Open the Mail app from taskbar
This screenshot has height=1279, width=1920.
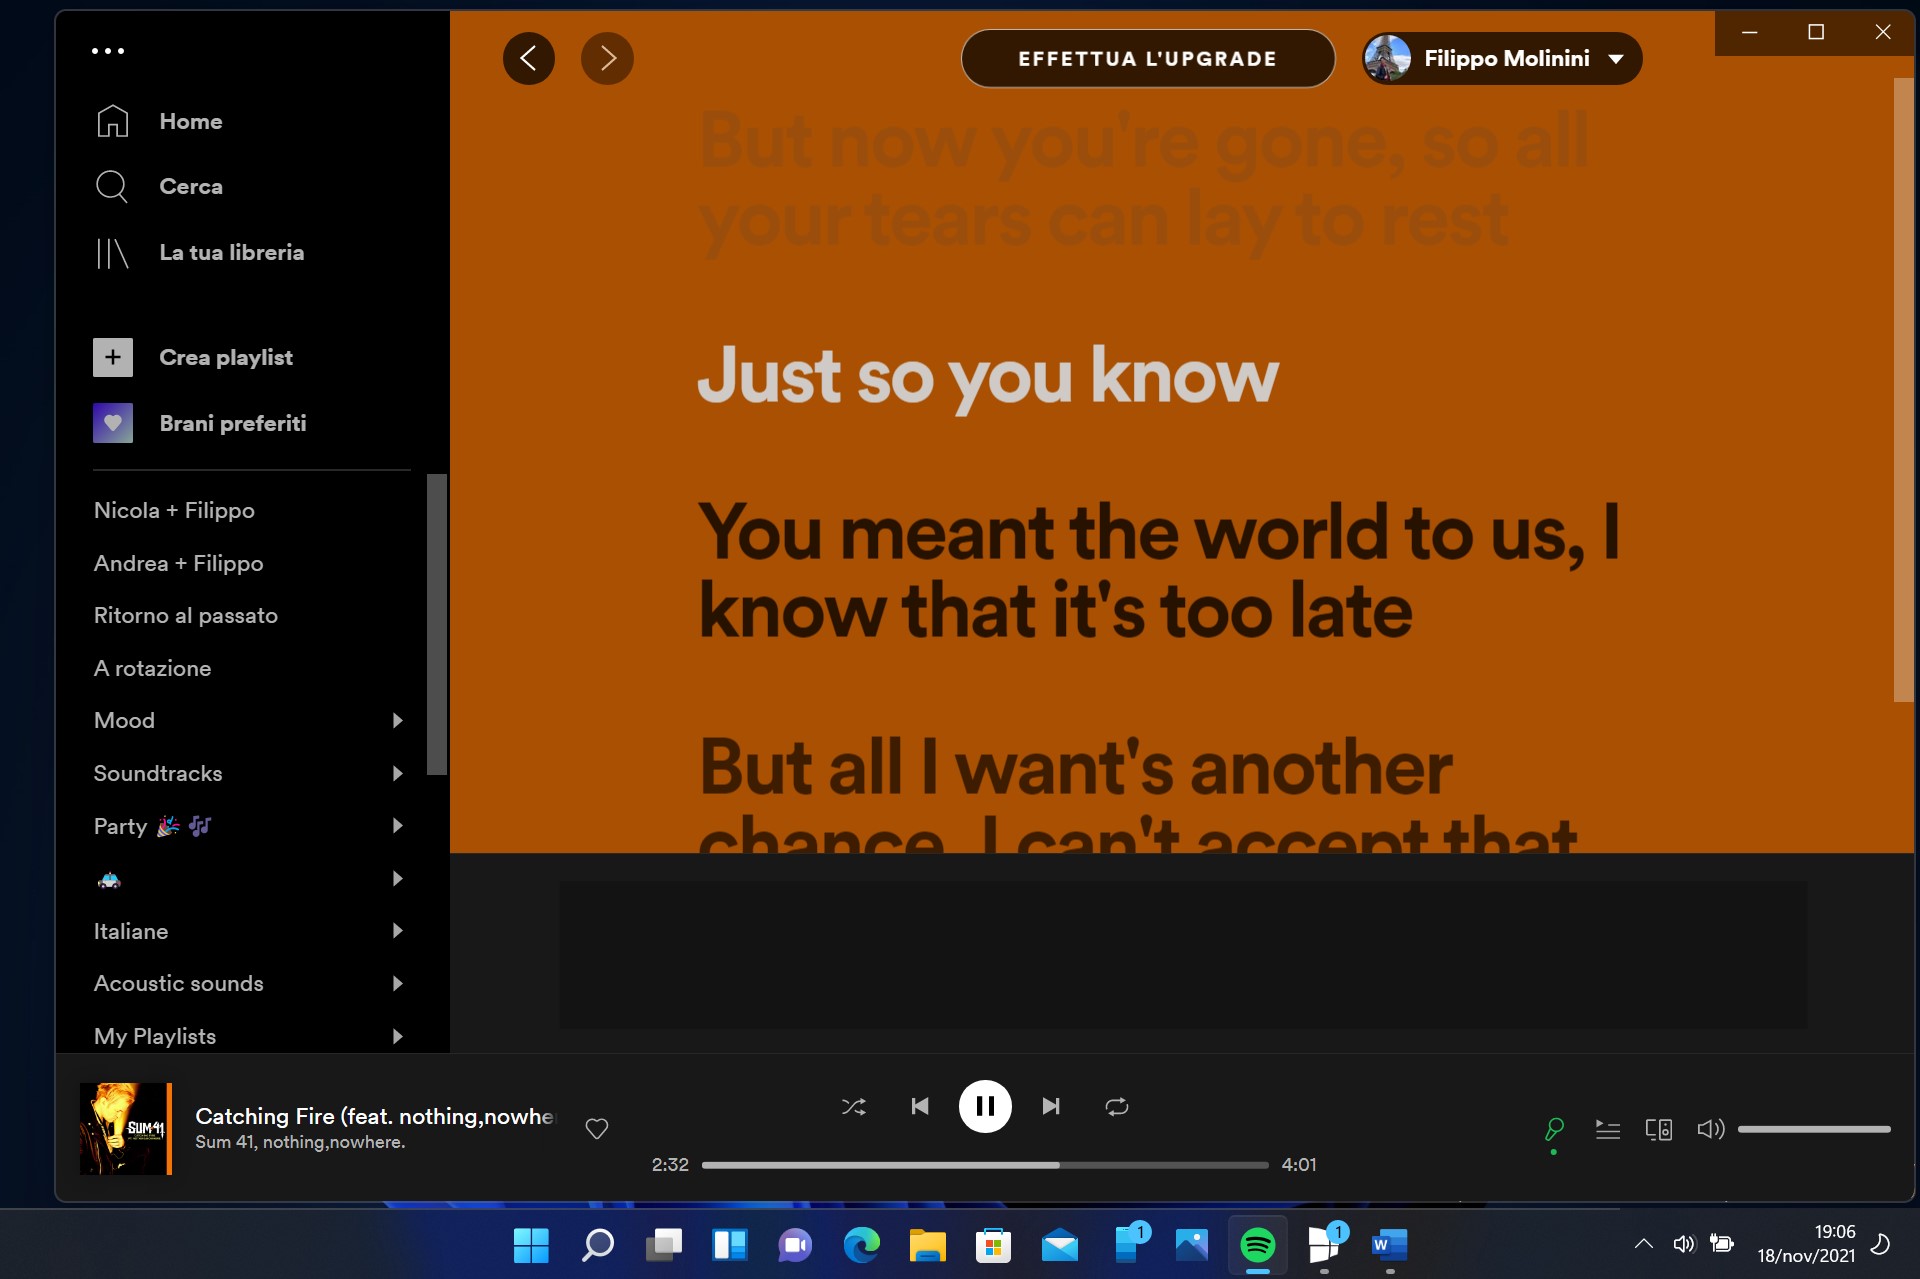[1060, 1245]
